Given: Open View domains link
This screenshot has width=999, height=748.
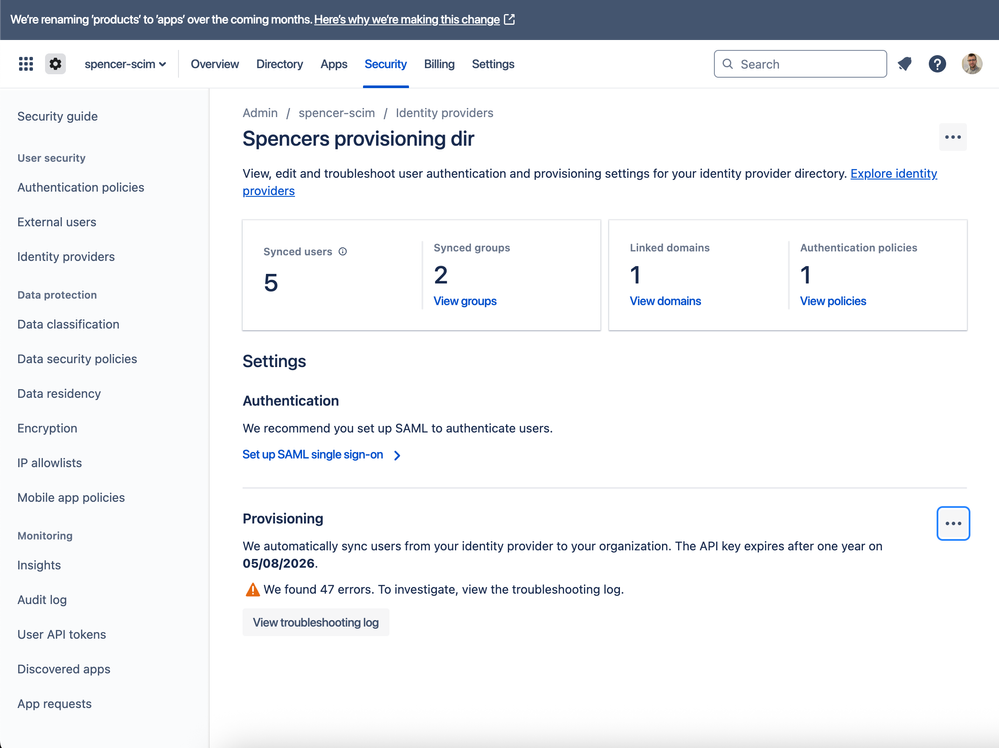Looking at the screenshot, I should coord(665,301).
